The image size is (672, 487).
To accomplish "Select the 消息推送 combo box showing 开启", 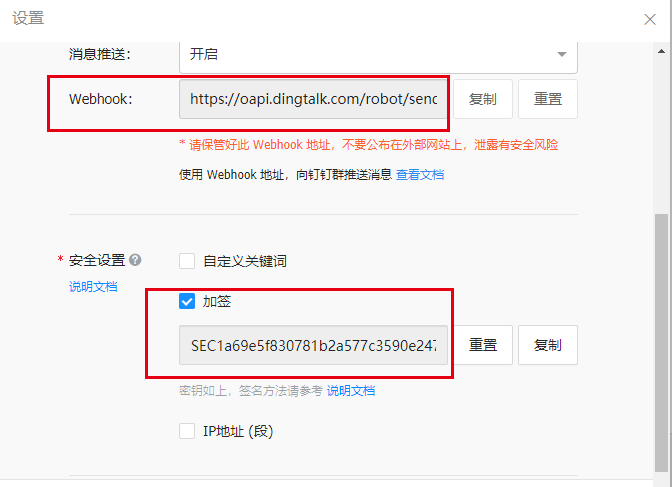I will click(378, 55).
